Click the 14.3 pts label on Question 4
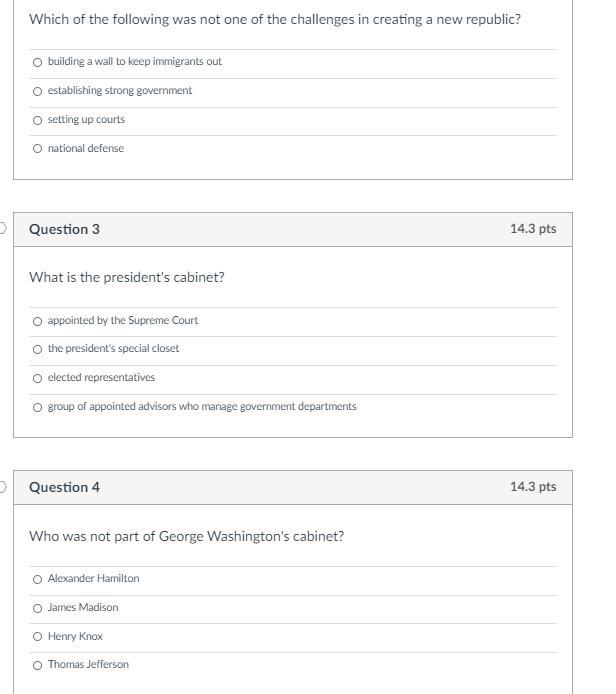The image size is (616, 694). (x=532, y=487)
